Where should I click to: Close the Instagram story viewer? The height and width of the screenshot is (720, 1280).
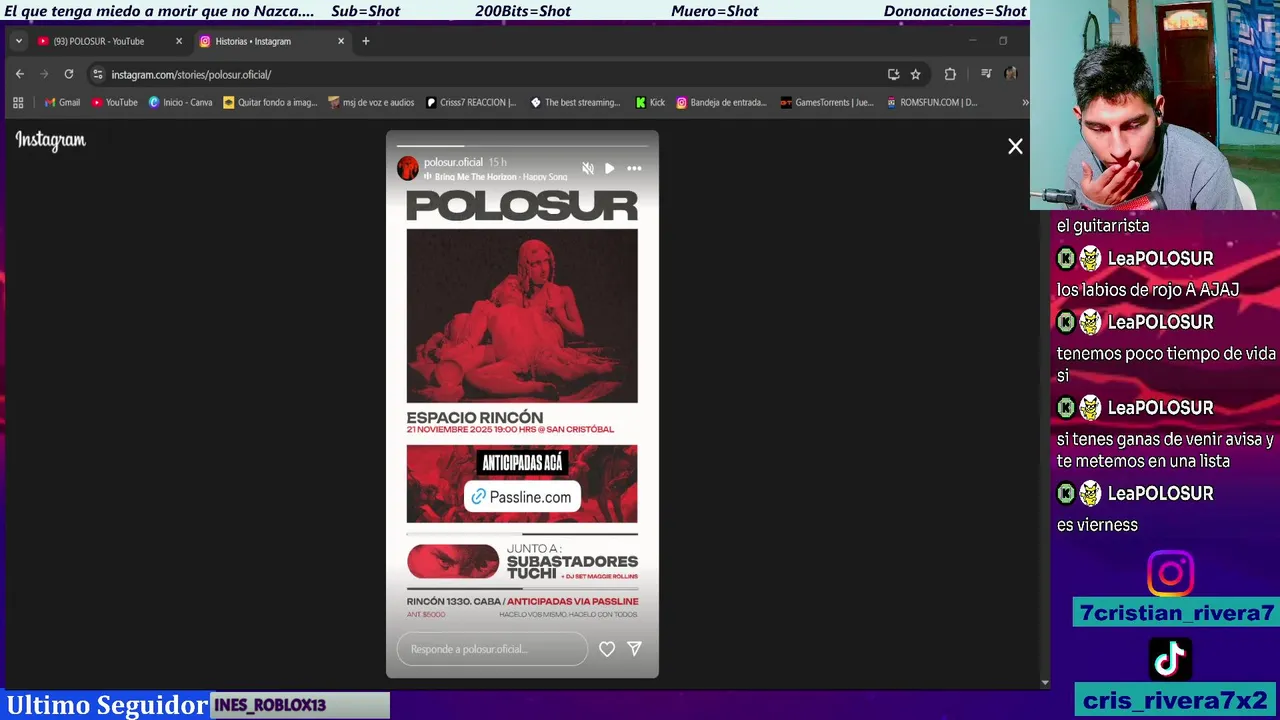point(1015,147)
